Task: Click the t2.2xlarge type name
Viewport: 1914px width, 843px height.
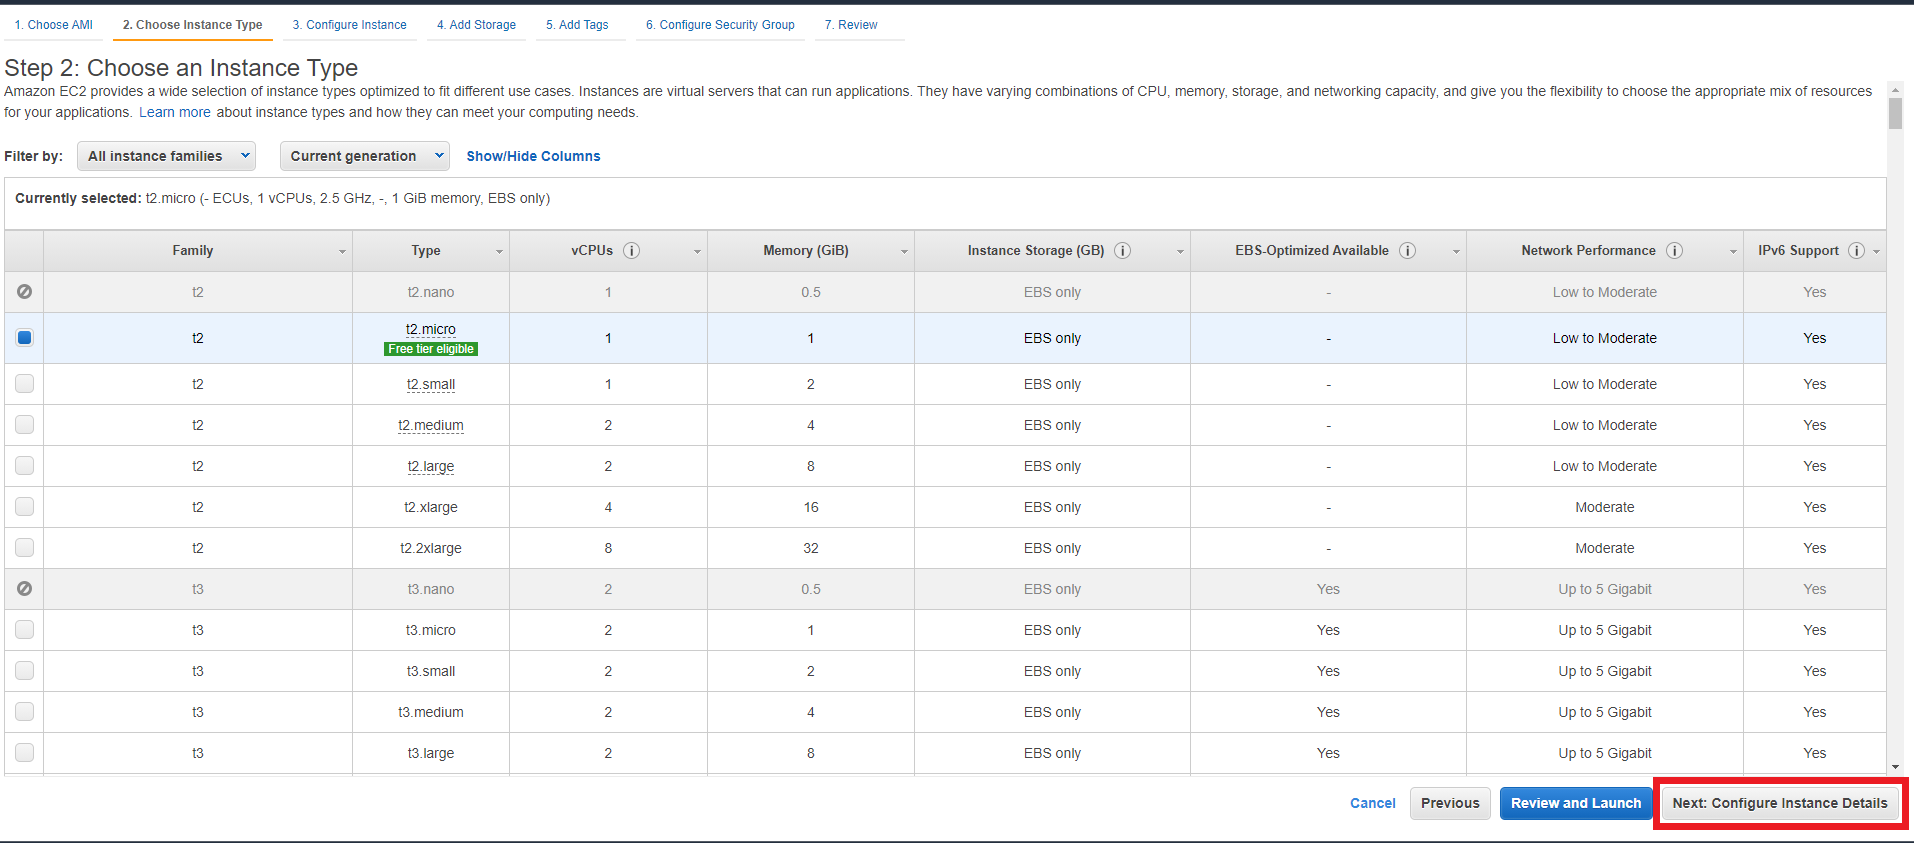Action: (431, 548)
